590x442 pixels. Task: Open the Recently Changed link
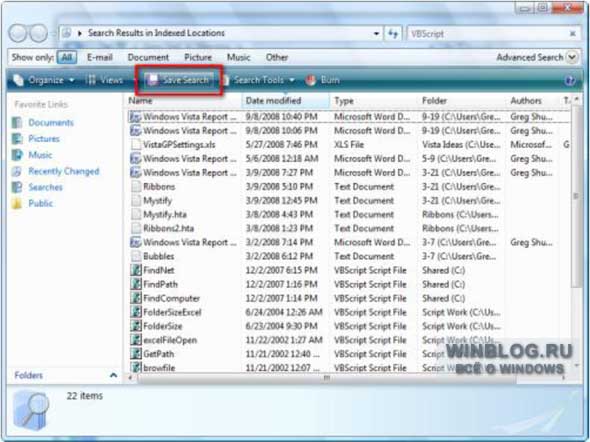pyautogui.click(x=64, y=171)
